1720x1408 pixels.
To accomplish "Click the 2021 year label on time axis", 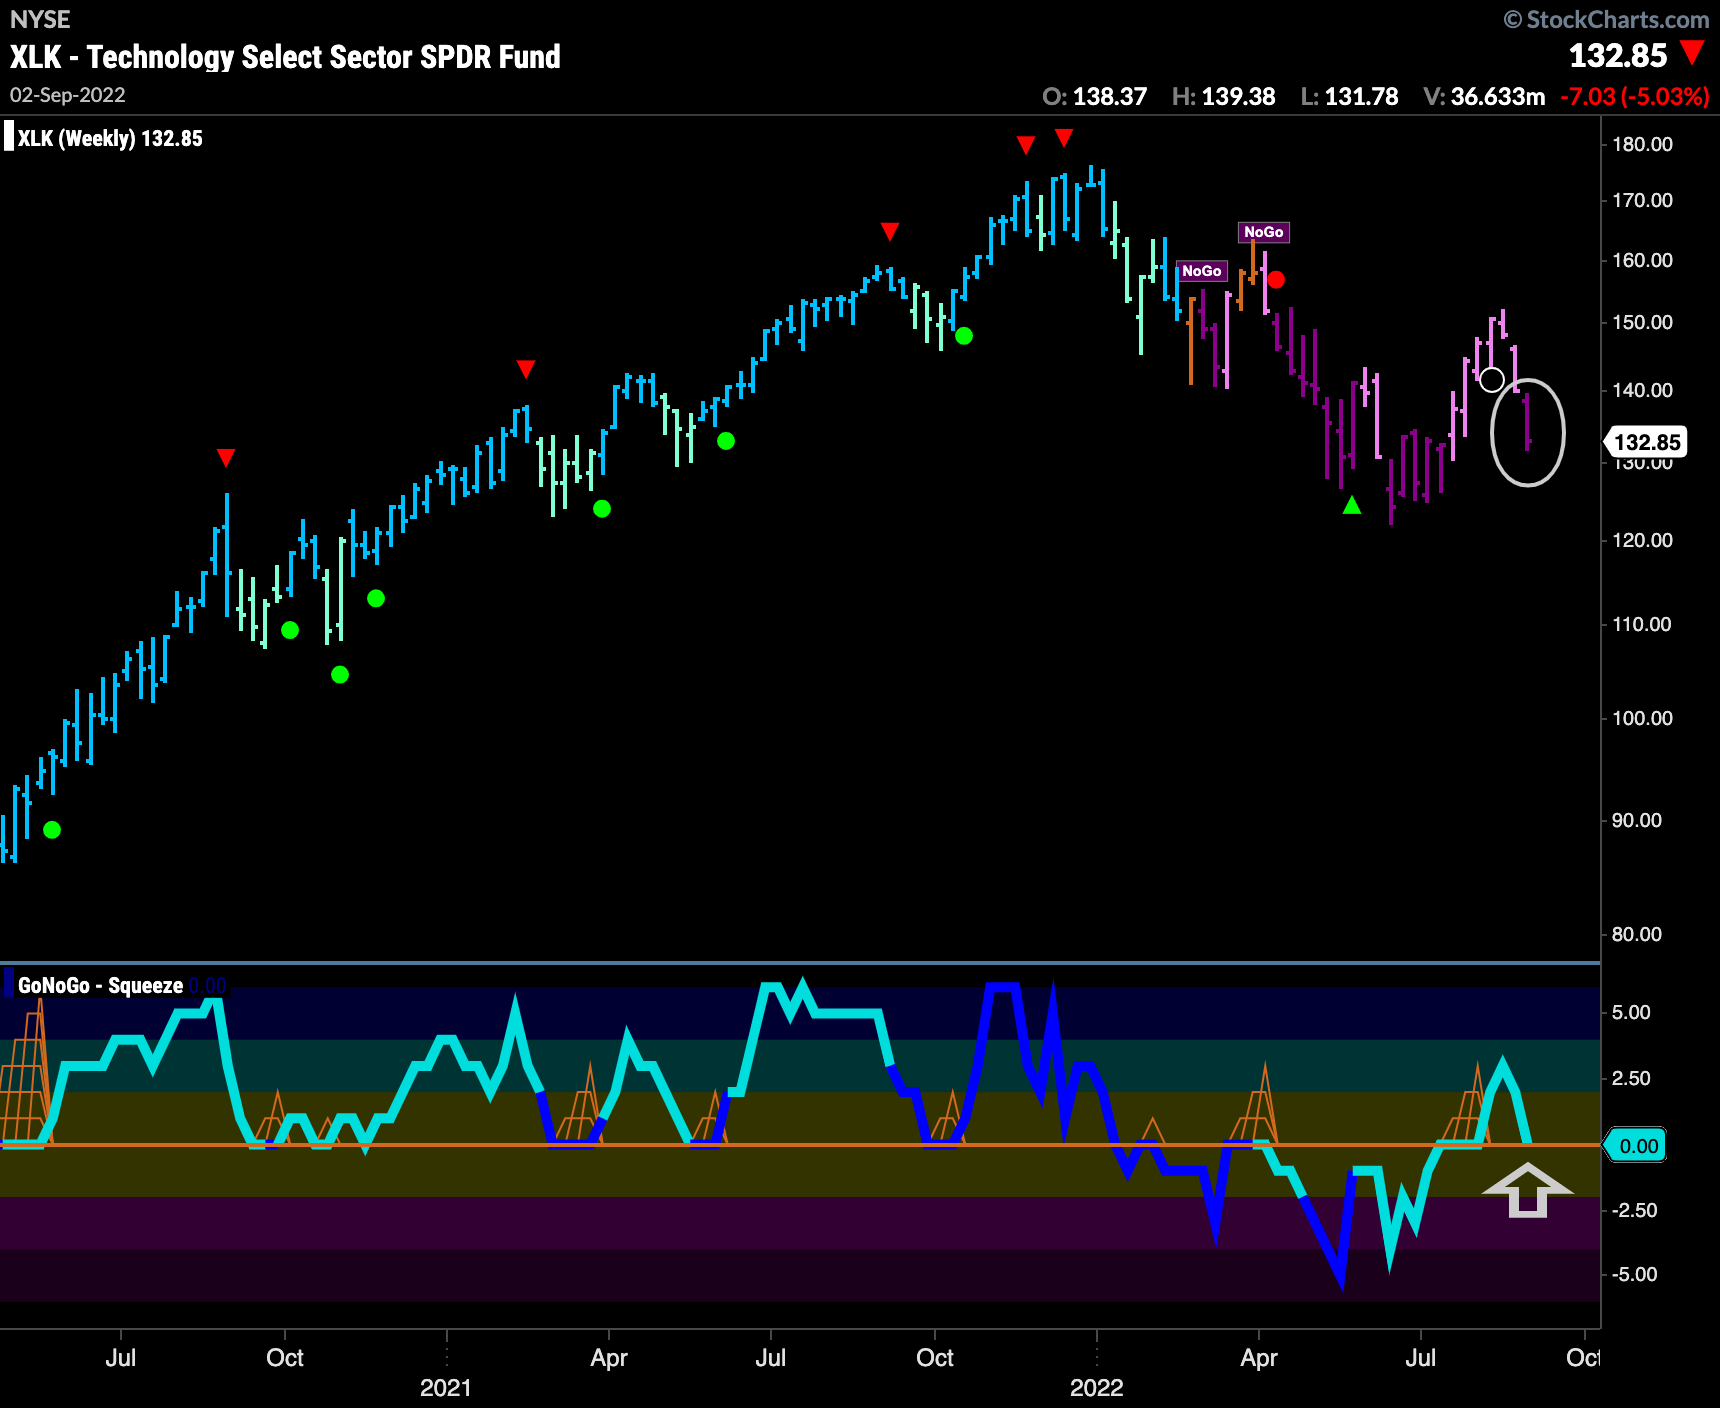I will 446,1387.
